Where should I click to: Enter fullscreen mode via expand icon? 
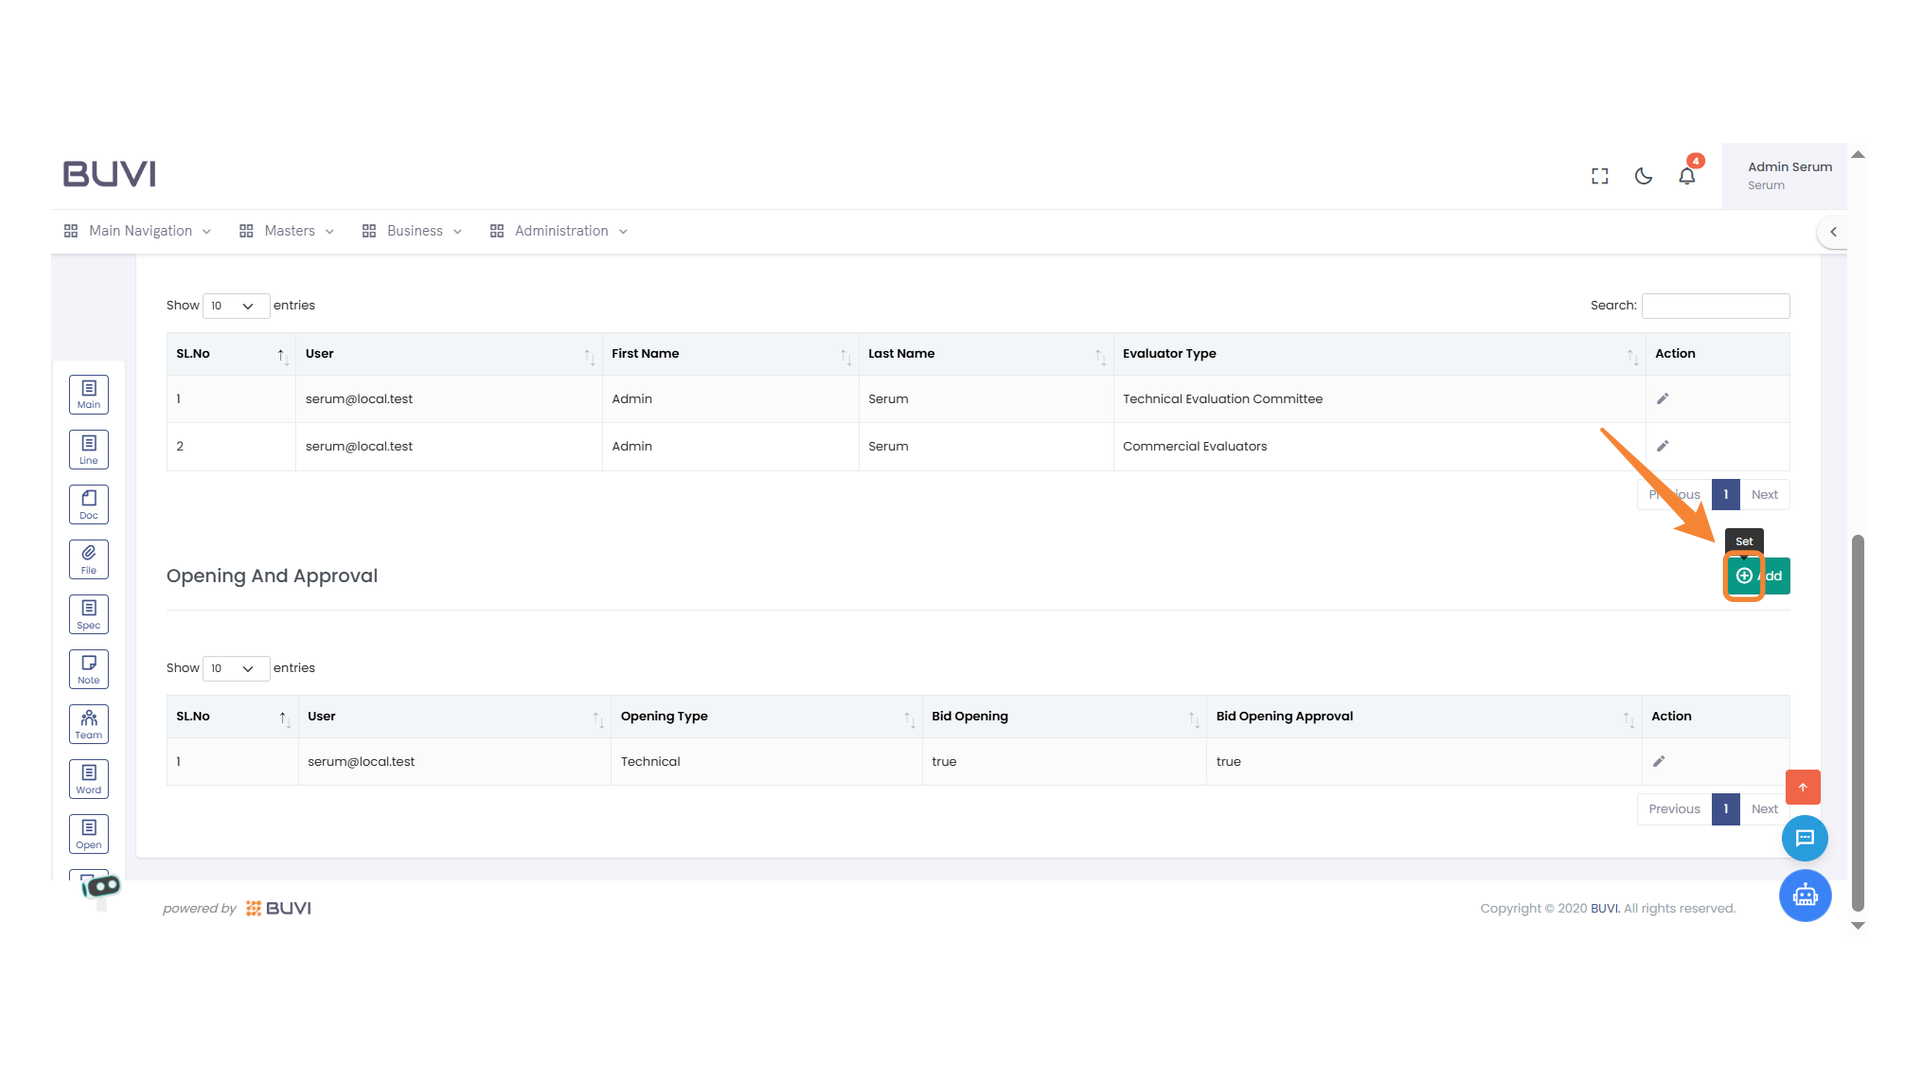(x=1599, y=176)
